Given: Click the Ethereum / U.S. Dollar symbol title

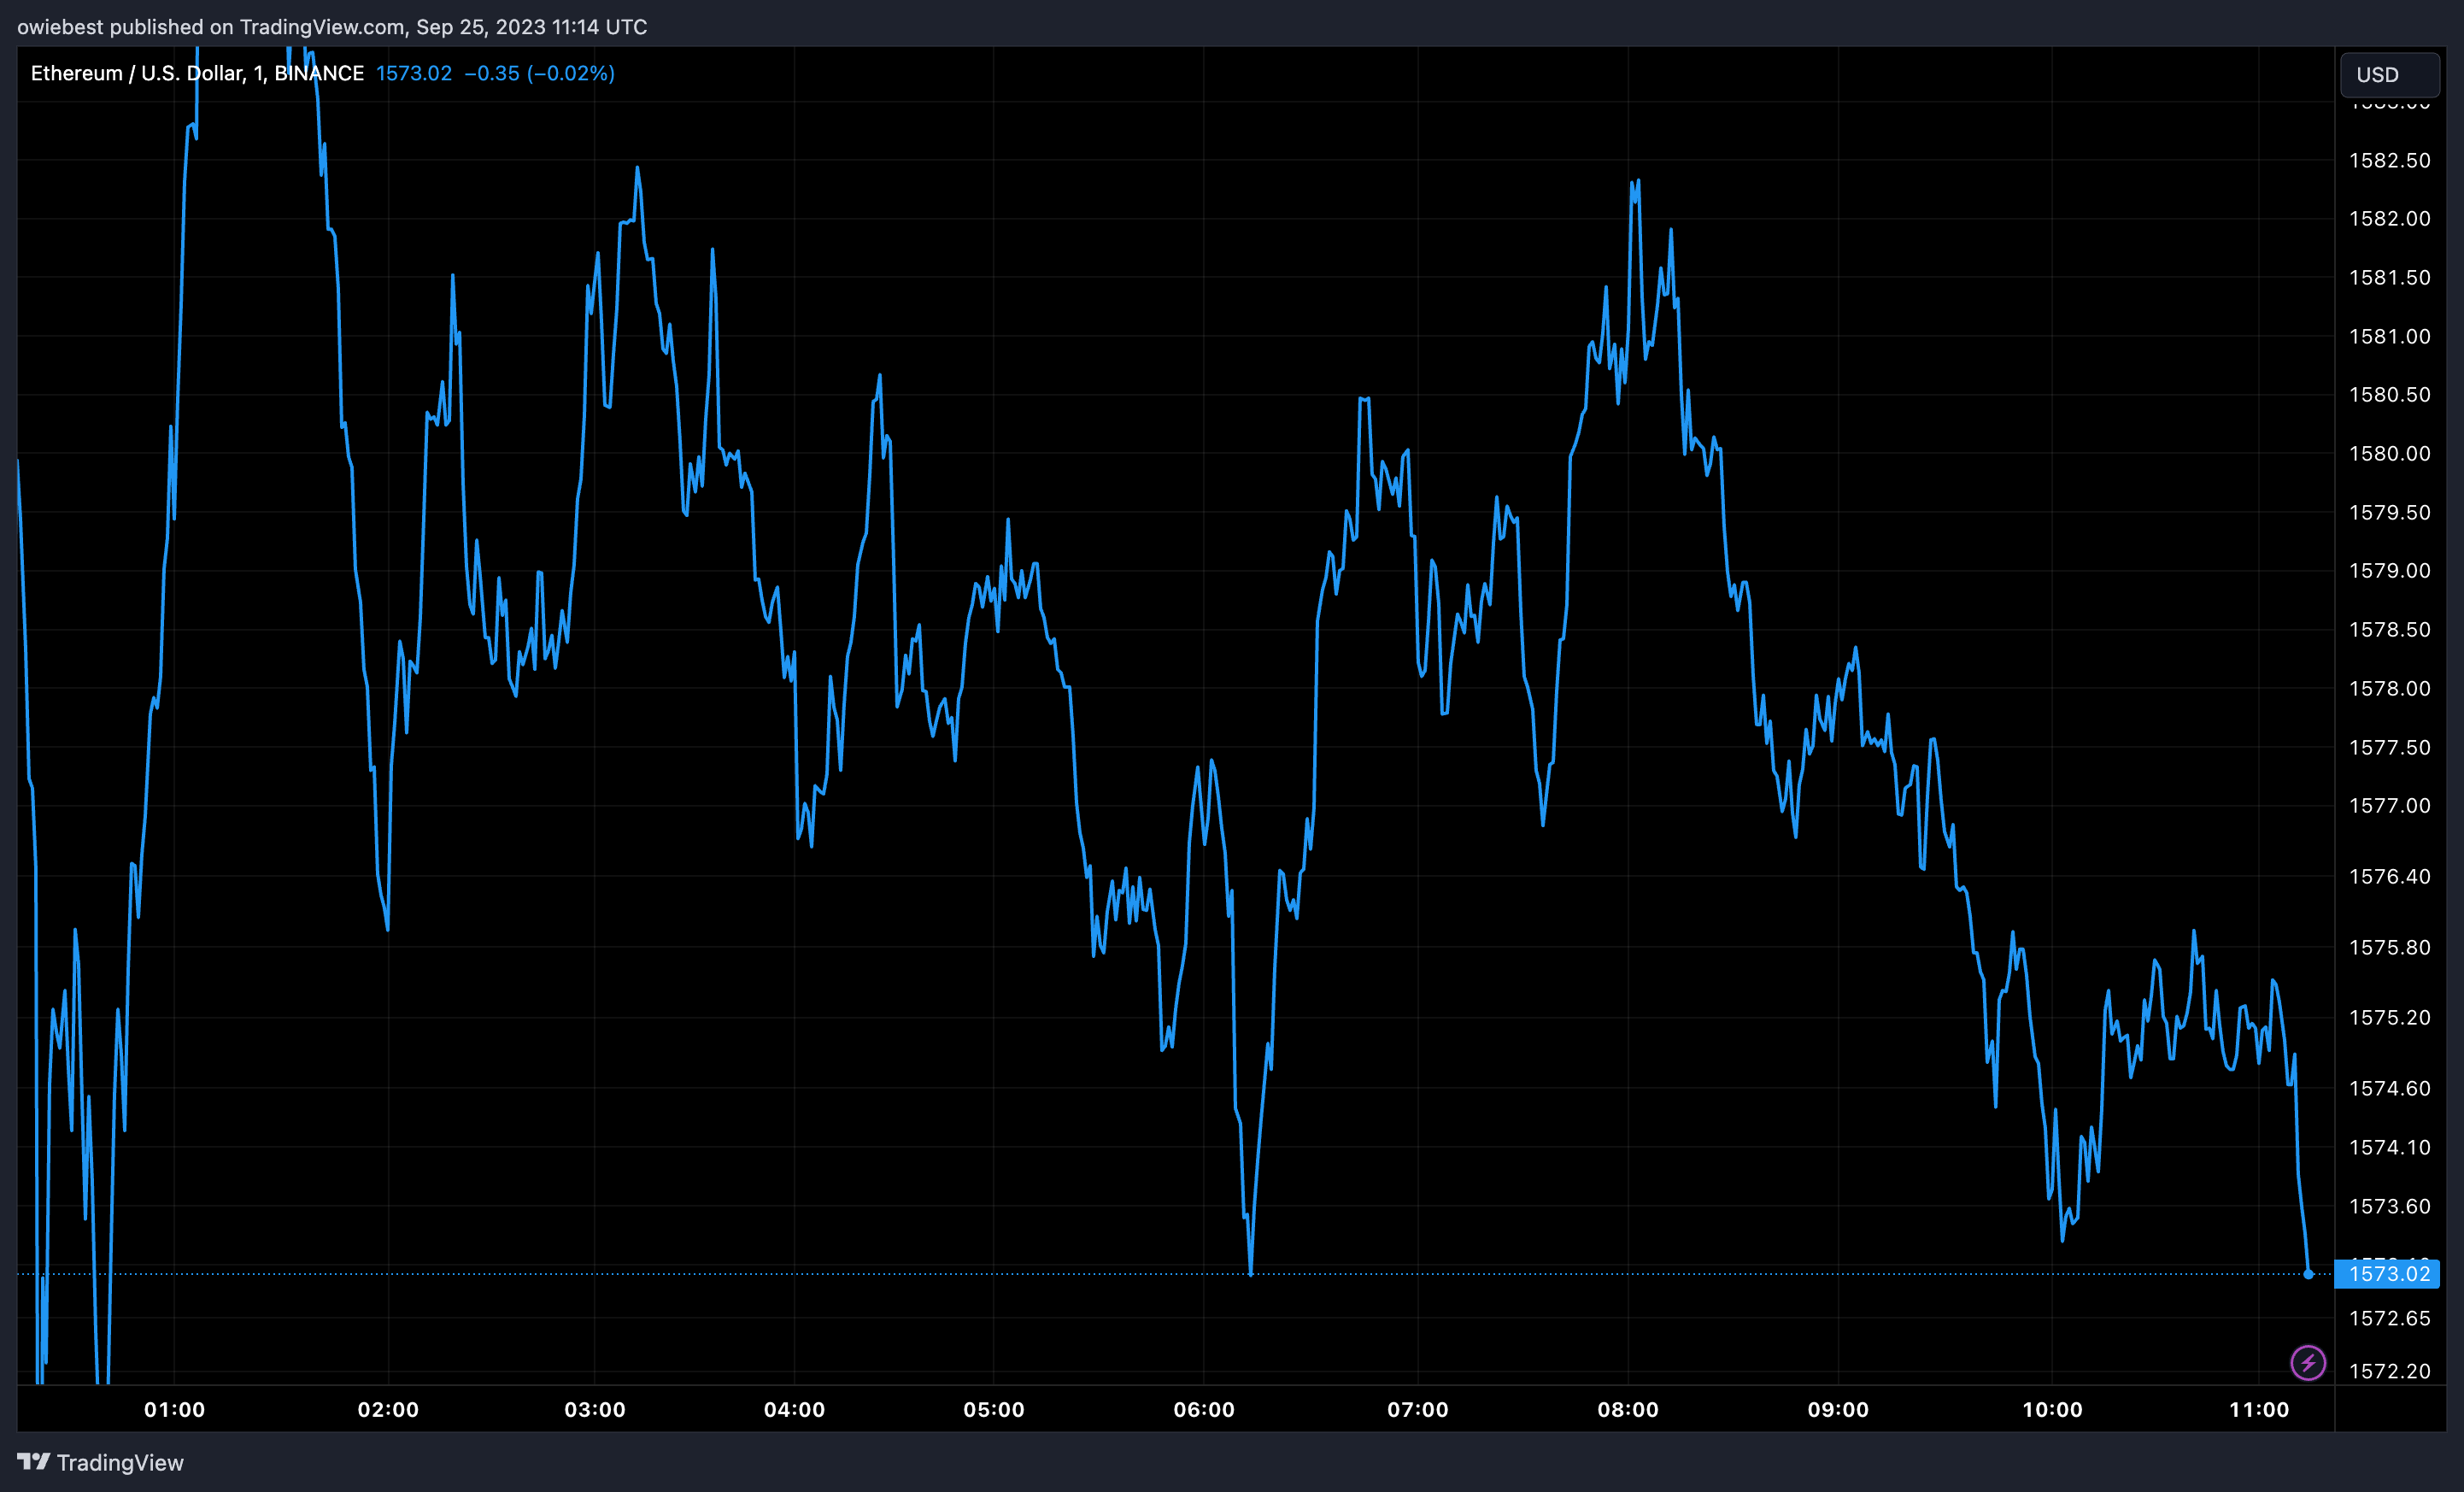Looking at the screenshot, I should click(197, 73).
